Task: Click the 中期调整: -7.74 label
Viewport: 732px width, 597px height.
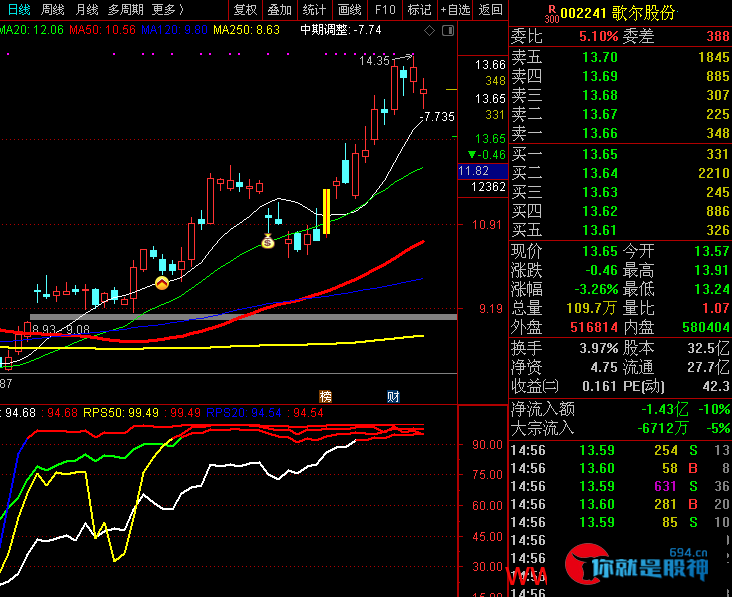Action: [340, 30]
